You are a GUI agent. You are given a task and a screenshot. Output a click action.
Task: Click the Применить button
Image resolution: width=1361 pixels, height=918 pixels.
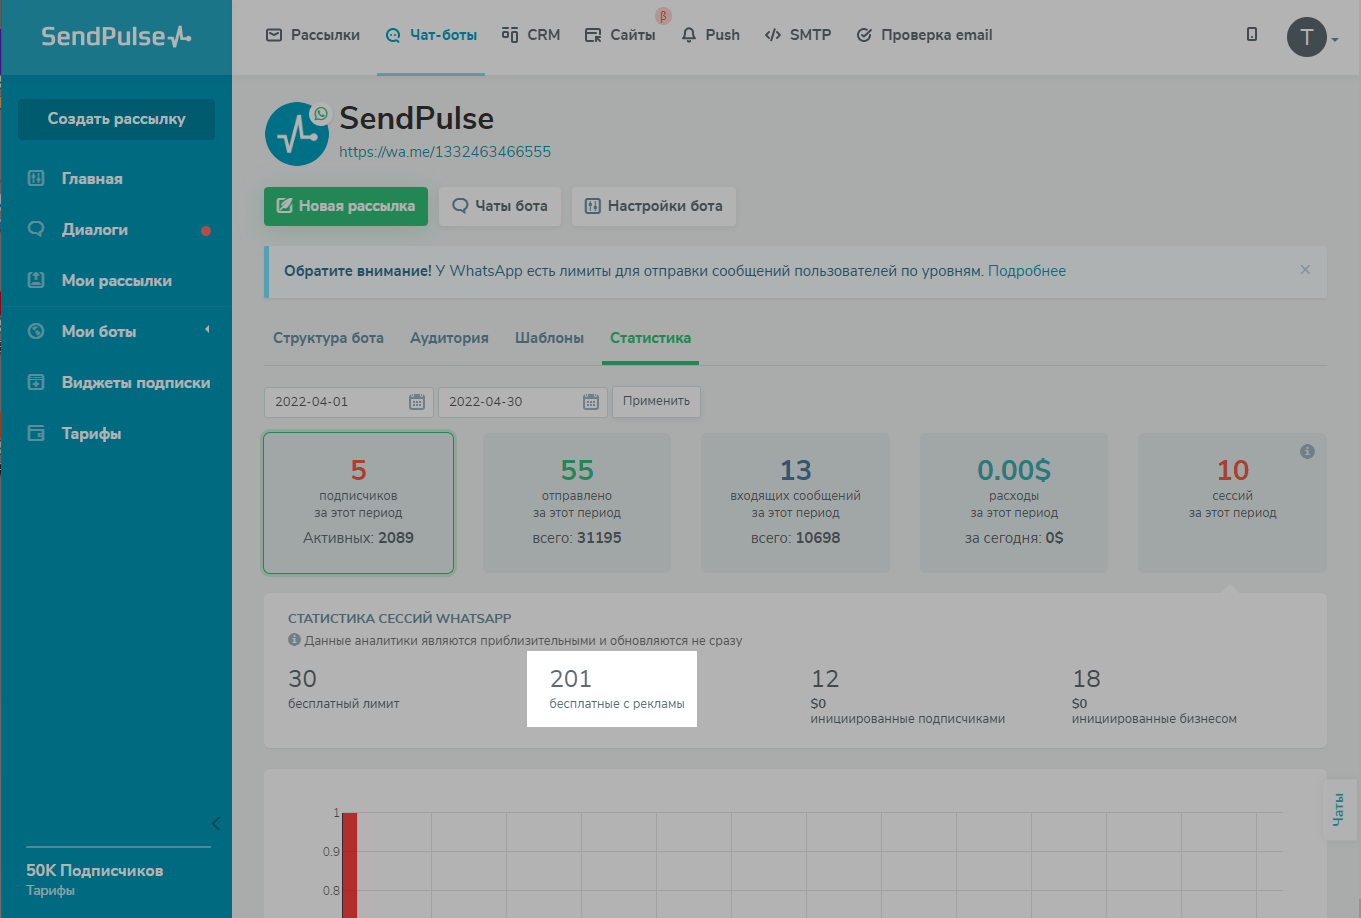click(656, 401)
